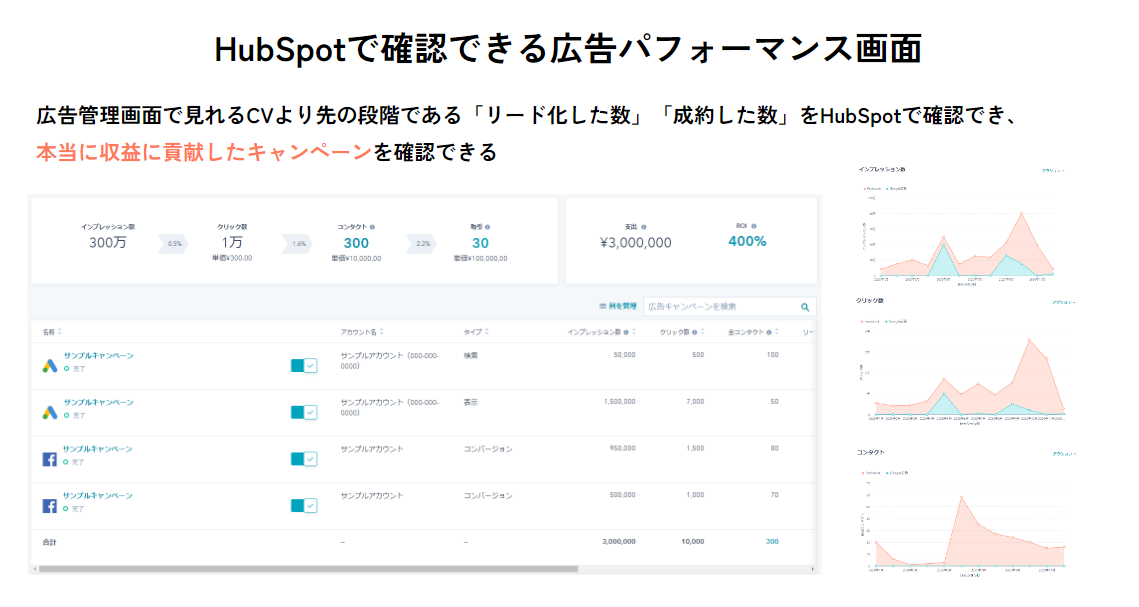The height and width of the screenshot is (607, 1139).
Task: Click the info icon next to 取引 summary
Action: 487,227
